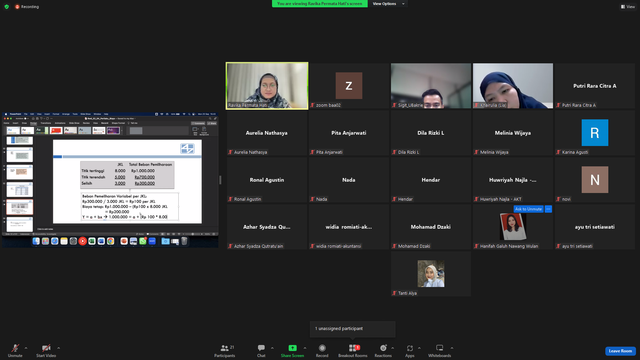
Task: Expand arrow next to Whiteboards
Action: pos(452,348)
